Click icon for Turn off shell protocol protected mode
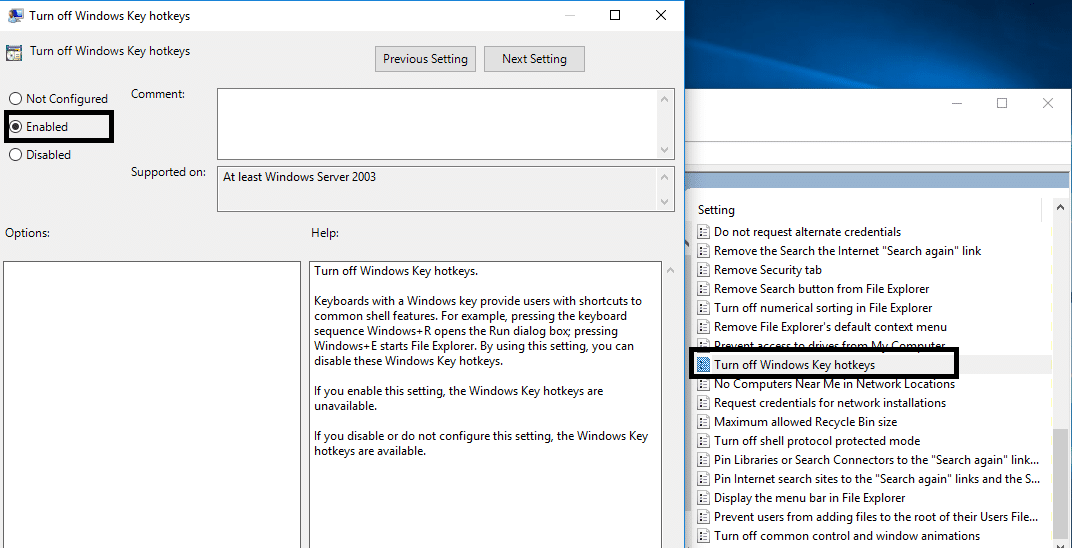 [x=704, y=441]
